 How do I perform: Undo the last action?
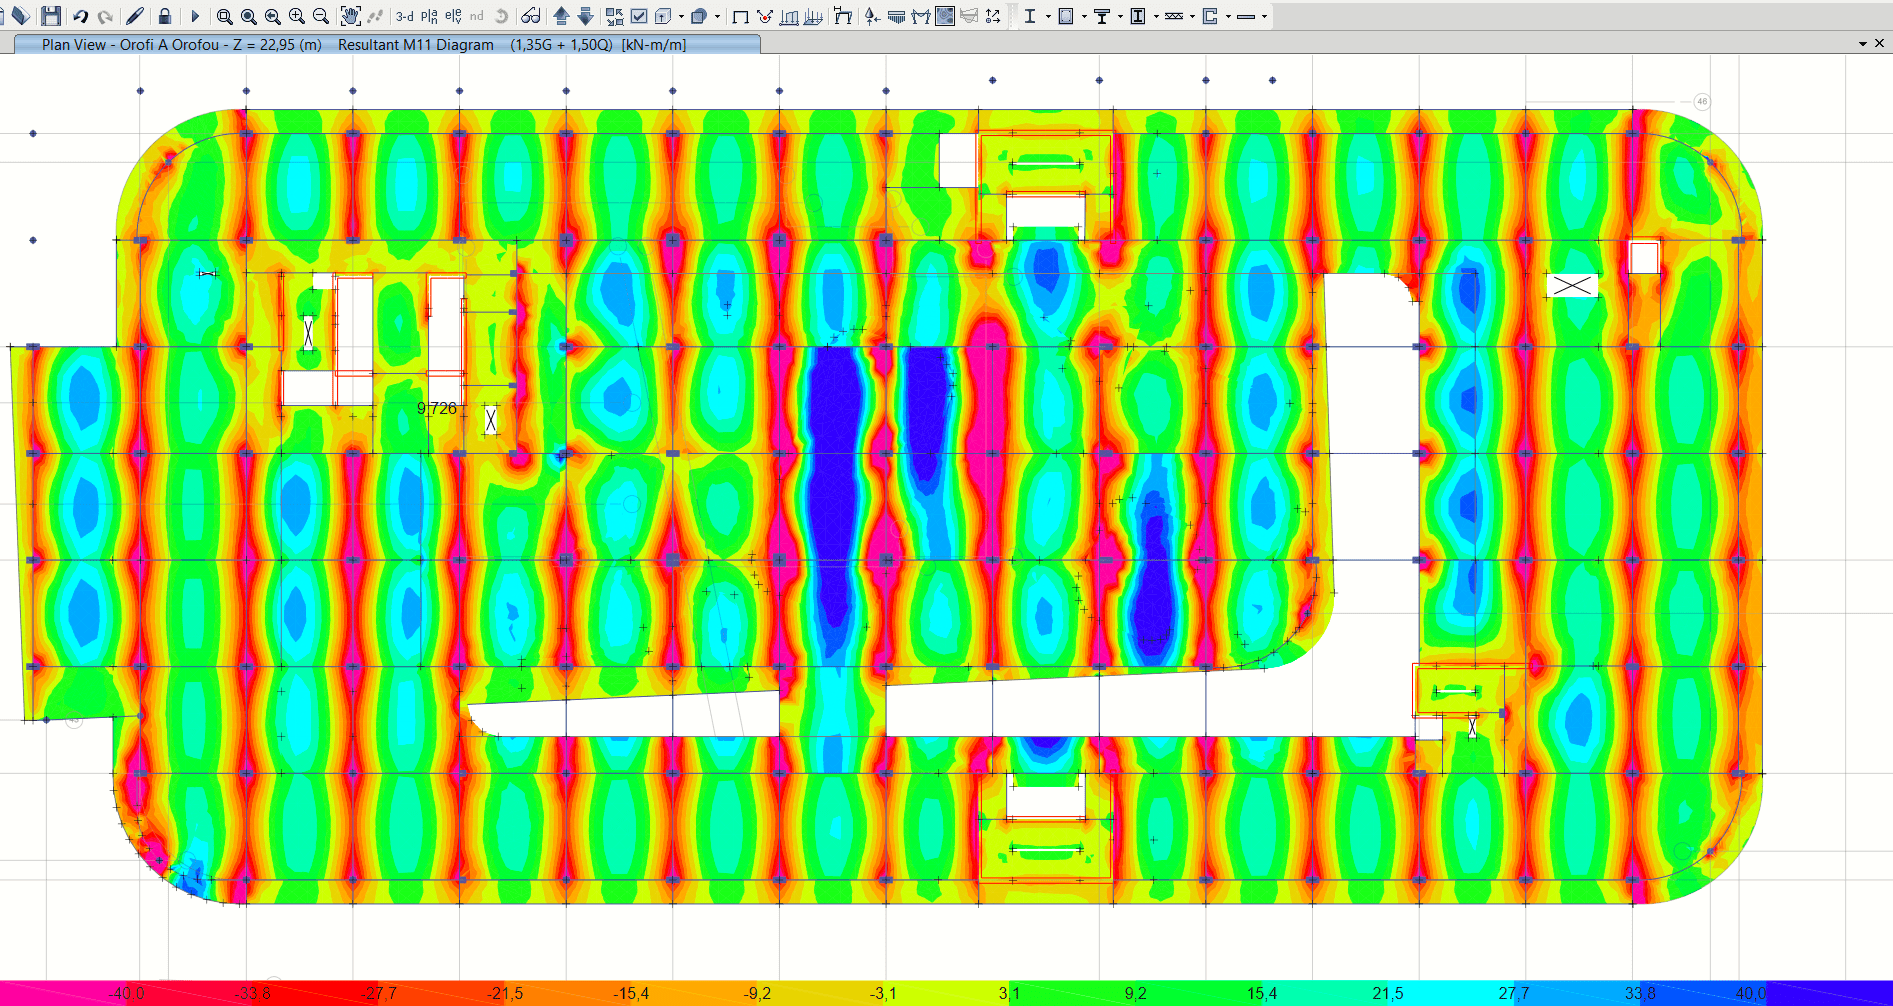(80, 16)
